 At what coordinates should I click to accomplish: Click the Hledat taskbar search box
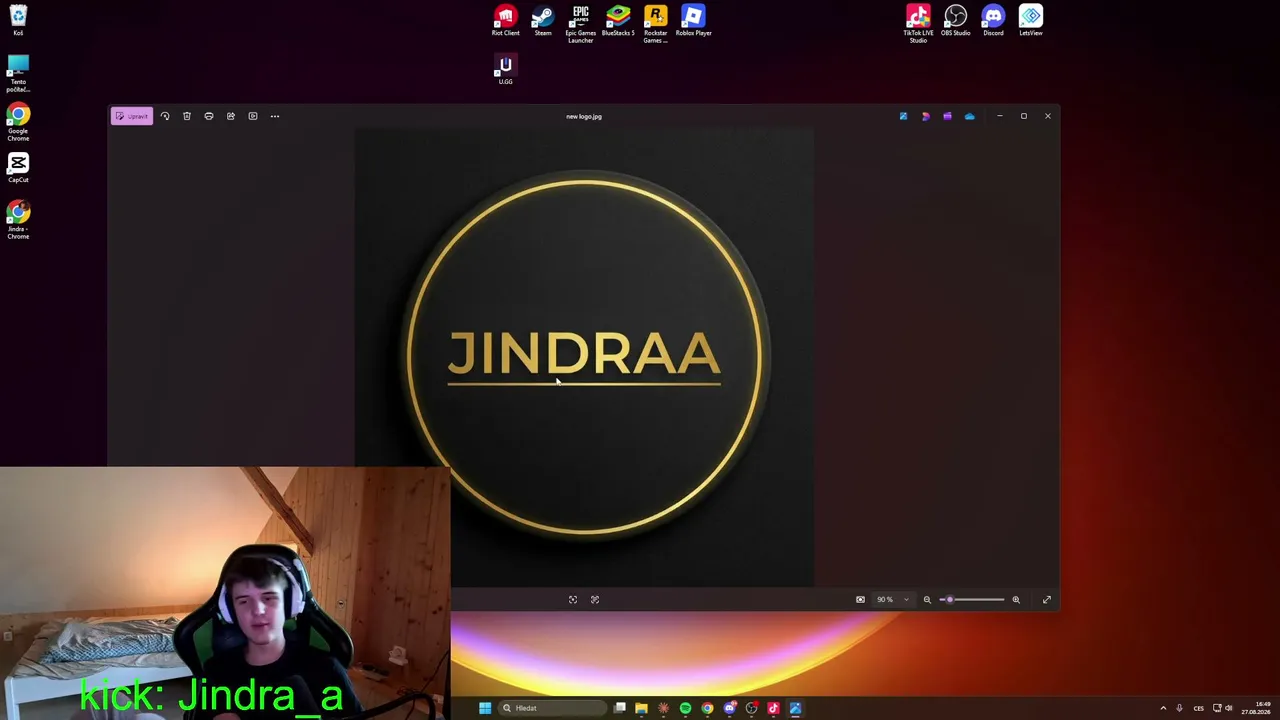553,708
